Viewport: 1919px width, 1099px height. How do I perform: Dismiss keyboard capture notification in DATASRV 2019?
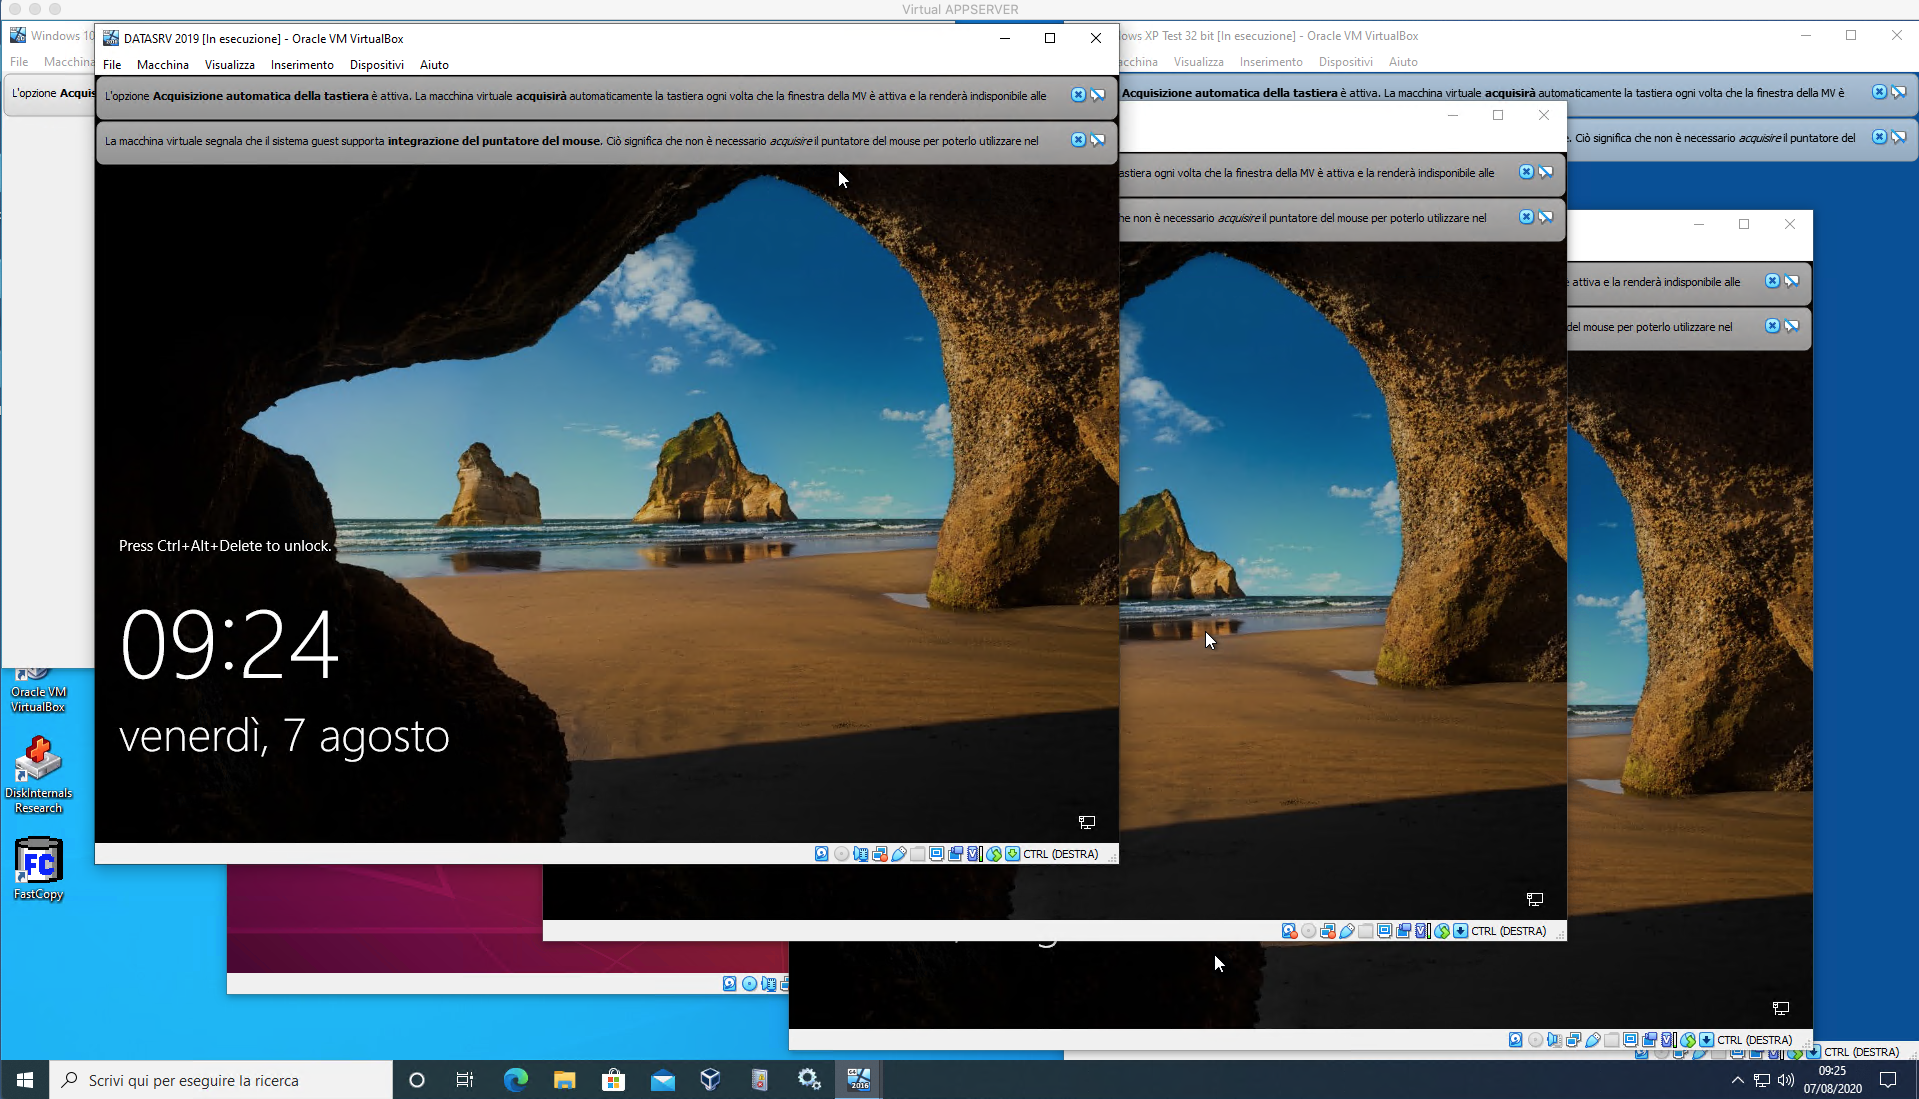tap(1078, 95)
